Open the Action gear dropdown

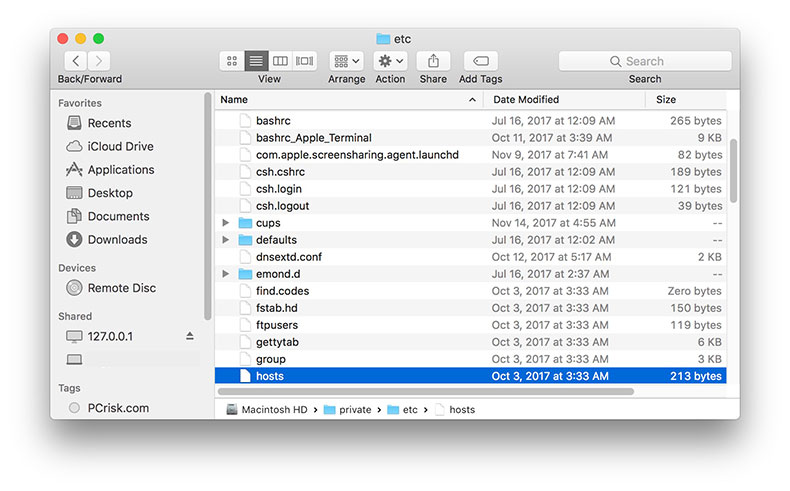click(390, 61)
